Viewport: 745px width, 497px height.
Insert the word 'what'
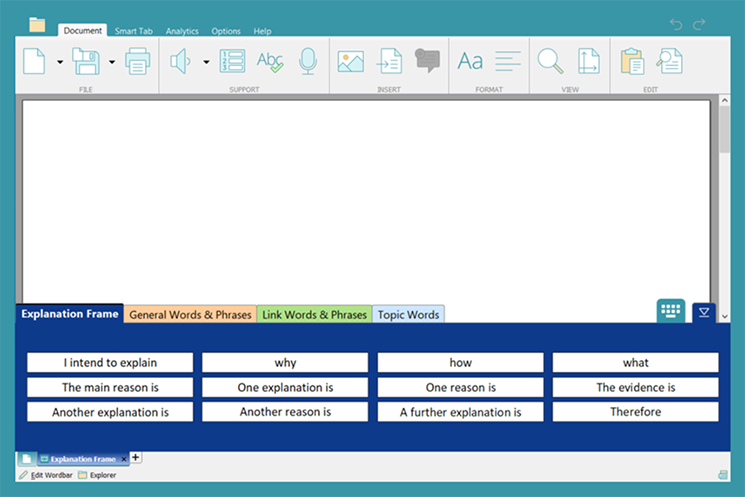[x=635, y=363]
